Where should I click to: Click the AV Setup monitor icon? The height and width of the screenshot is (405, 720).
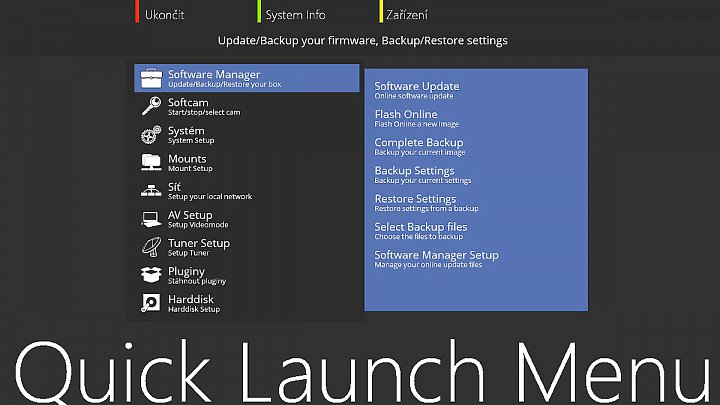coord(151,218)
